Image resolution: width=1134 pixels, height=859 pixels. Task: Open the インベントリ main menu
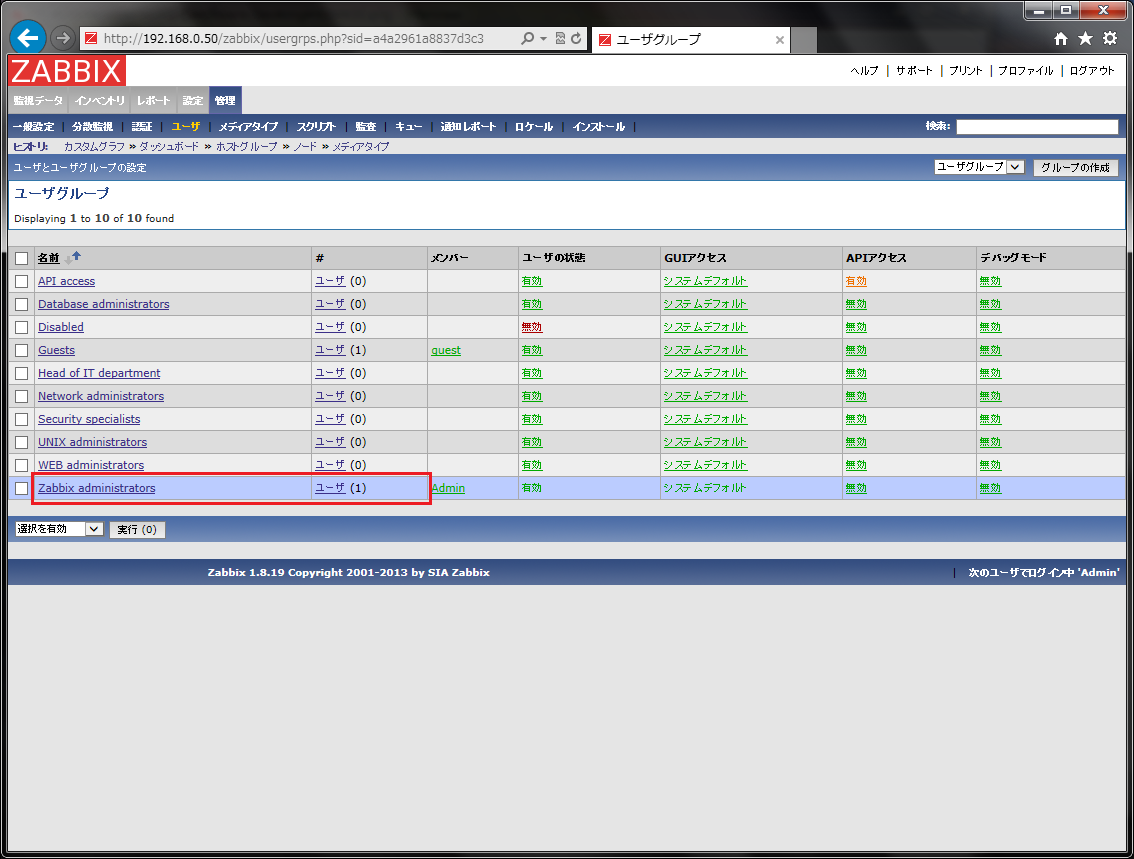(x=100, y=101)
